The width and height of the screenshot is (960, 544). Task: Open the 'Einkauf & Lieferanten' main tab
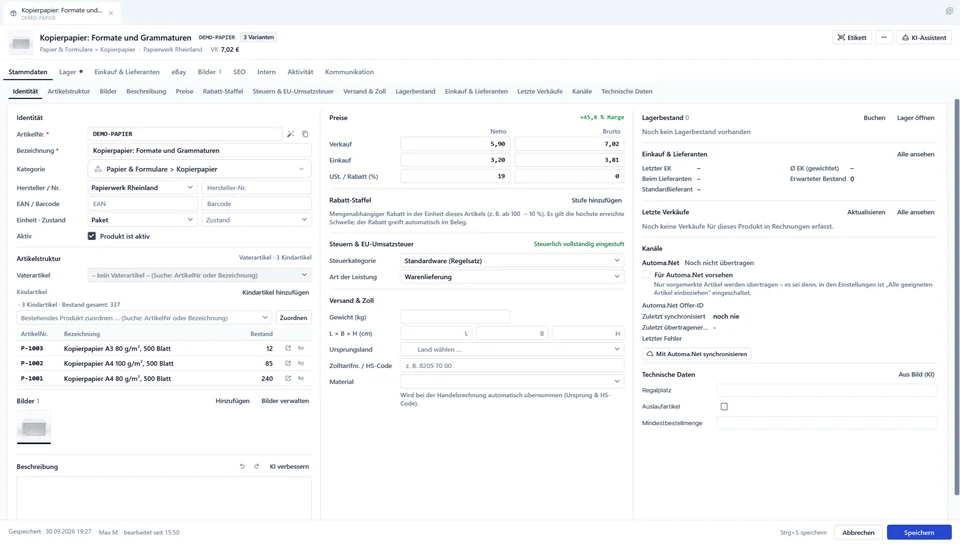coord(127,72)
